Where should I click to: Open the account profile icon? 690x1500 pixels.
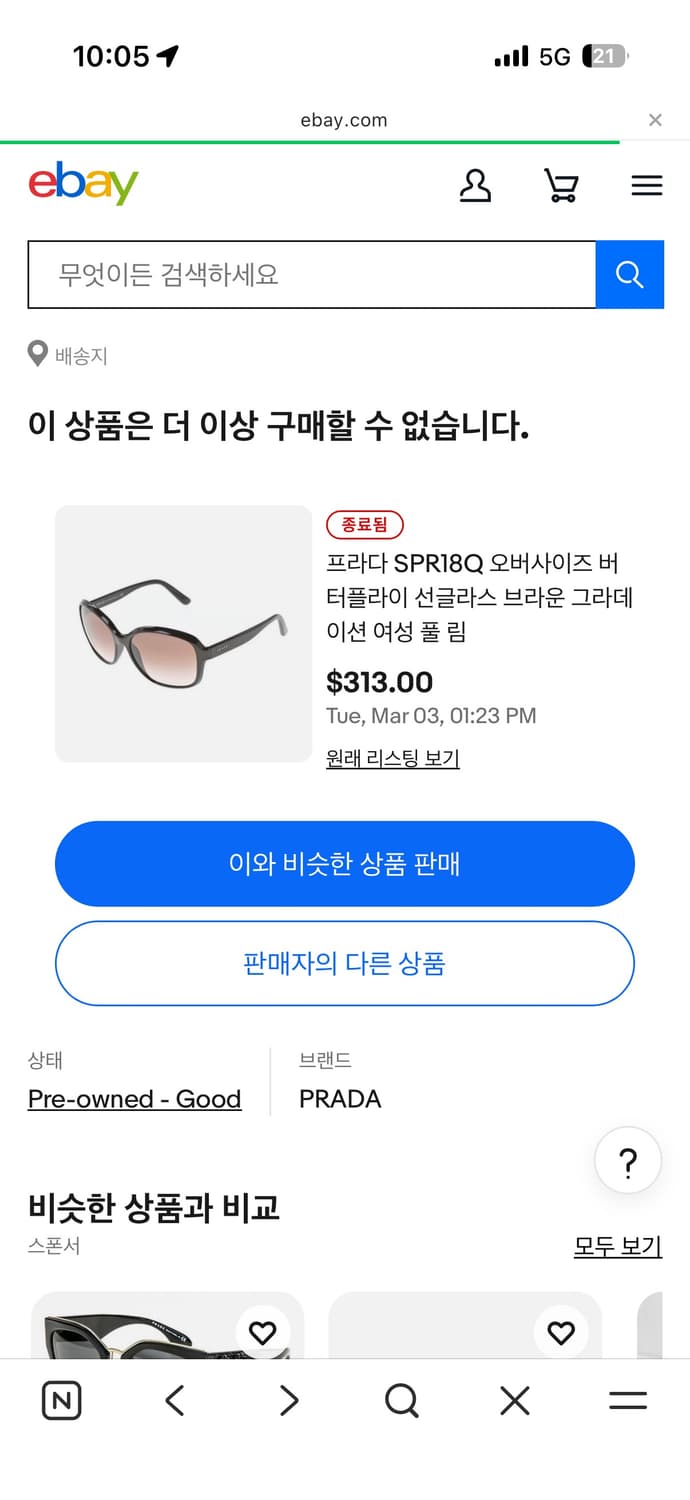[x=476, y=186]
